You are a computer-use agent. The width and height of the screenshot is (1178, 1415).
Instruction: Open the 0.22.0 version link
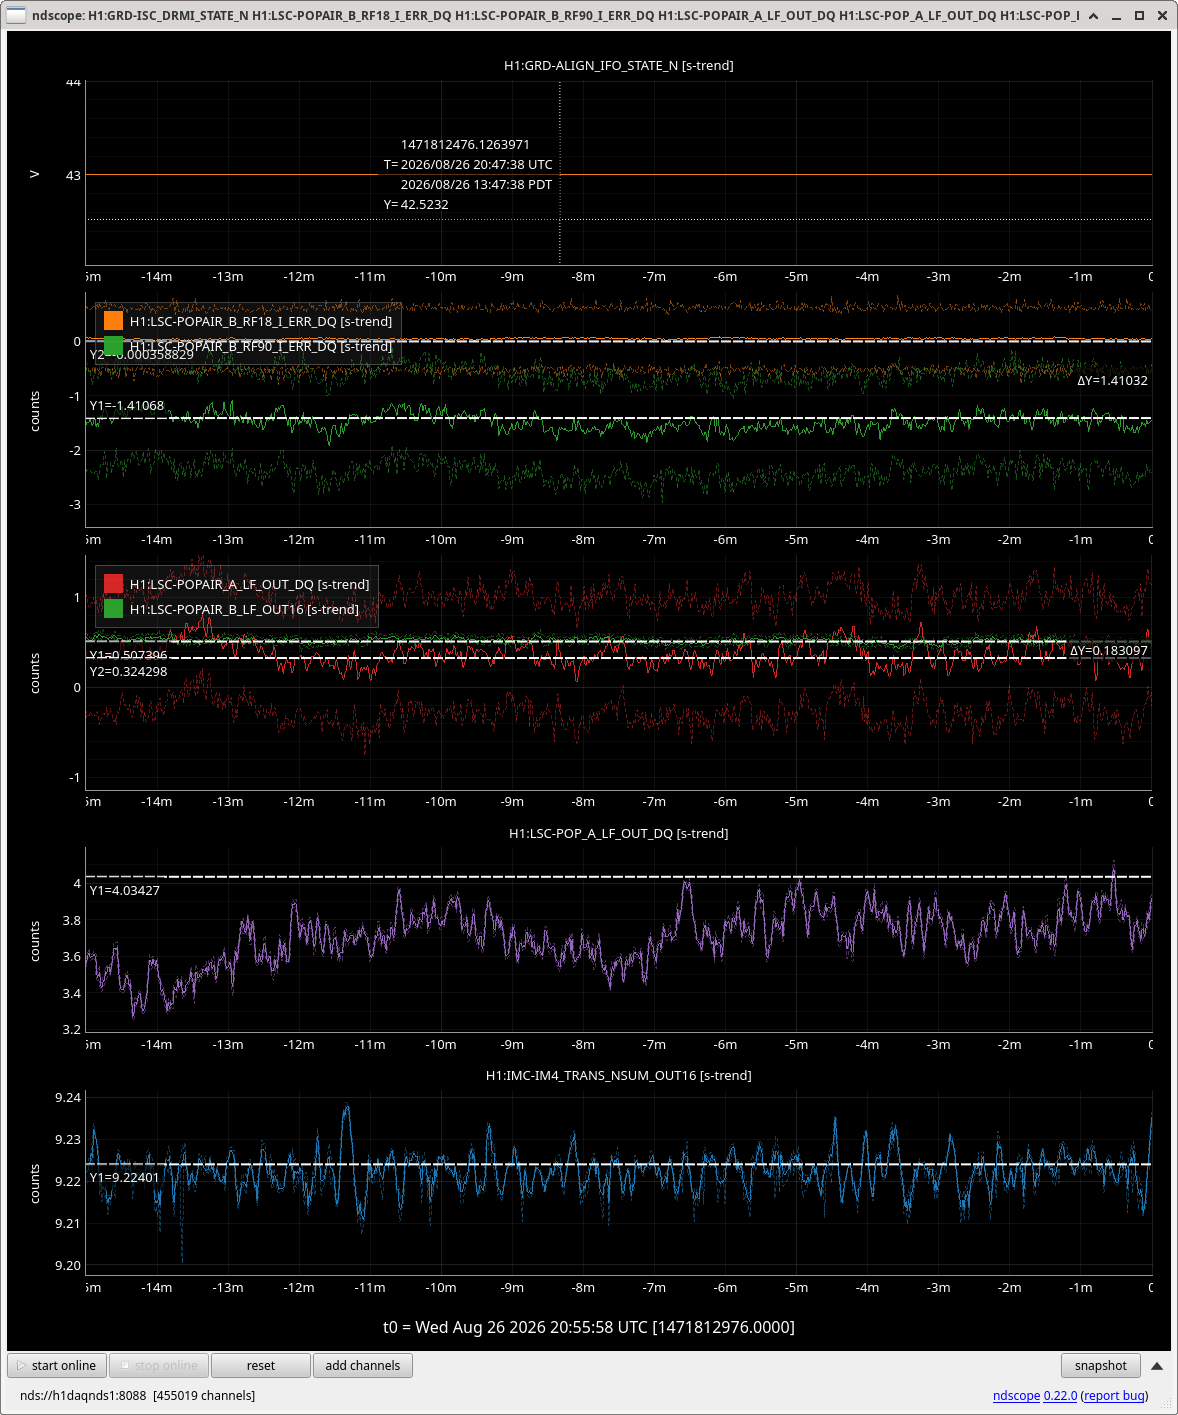[x=1060, y=1396]
